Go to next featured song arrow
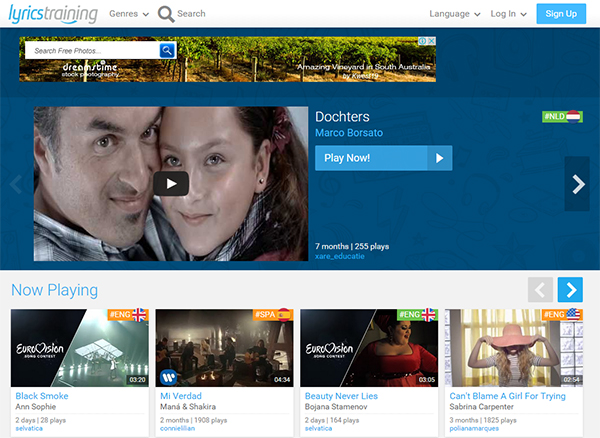The width and height of the screenshot is (600, 438). click(577, 184)
